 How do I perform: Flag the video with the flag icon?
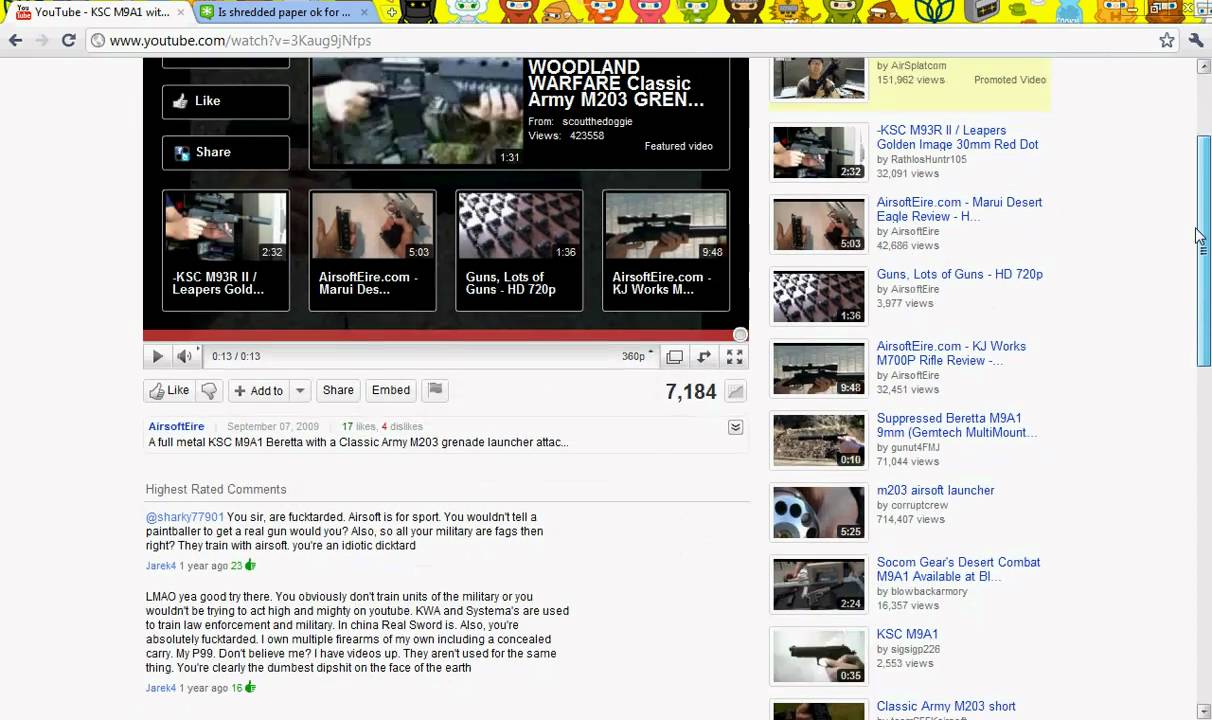coord(435,391)
